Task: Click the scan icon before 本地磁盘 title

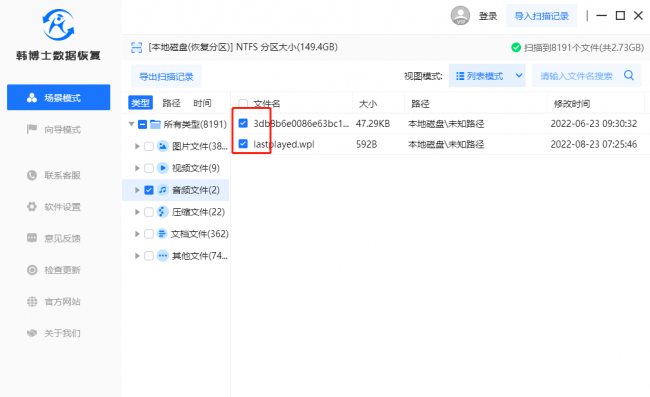Action: 136,47
